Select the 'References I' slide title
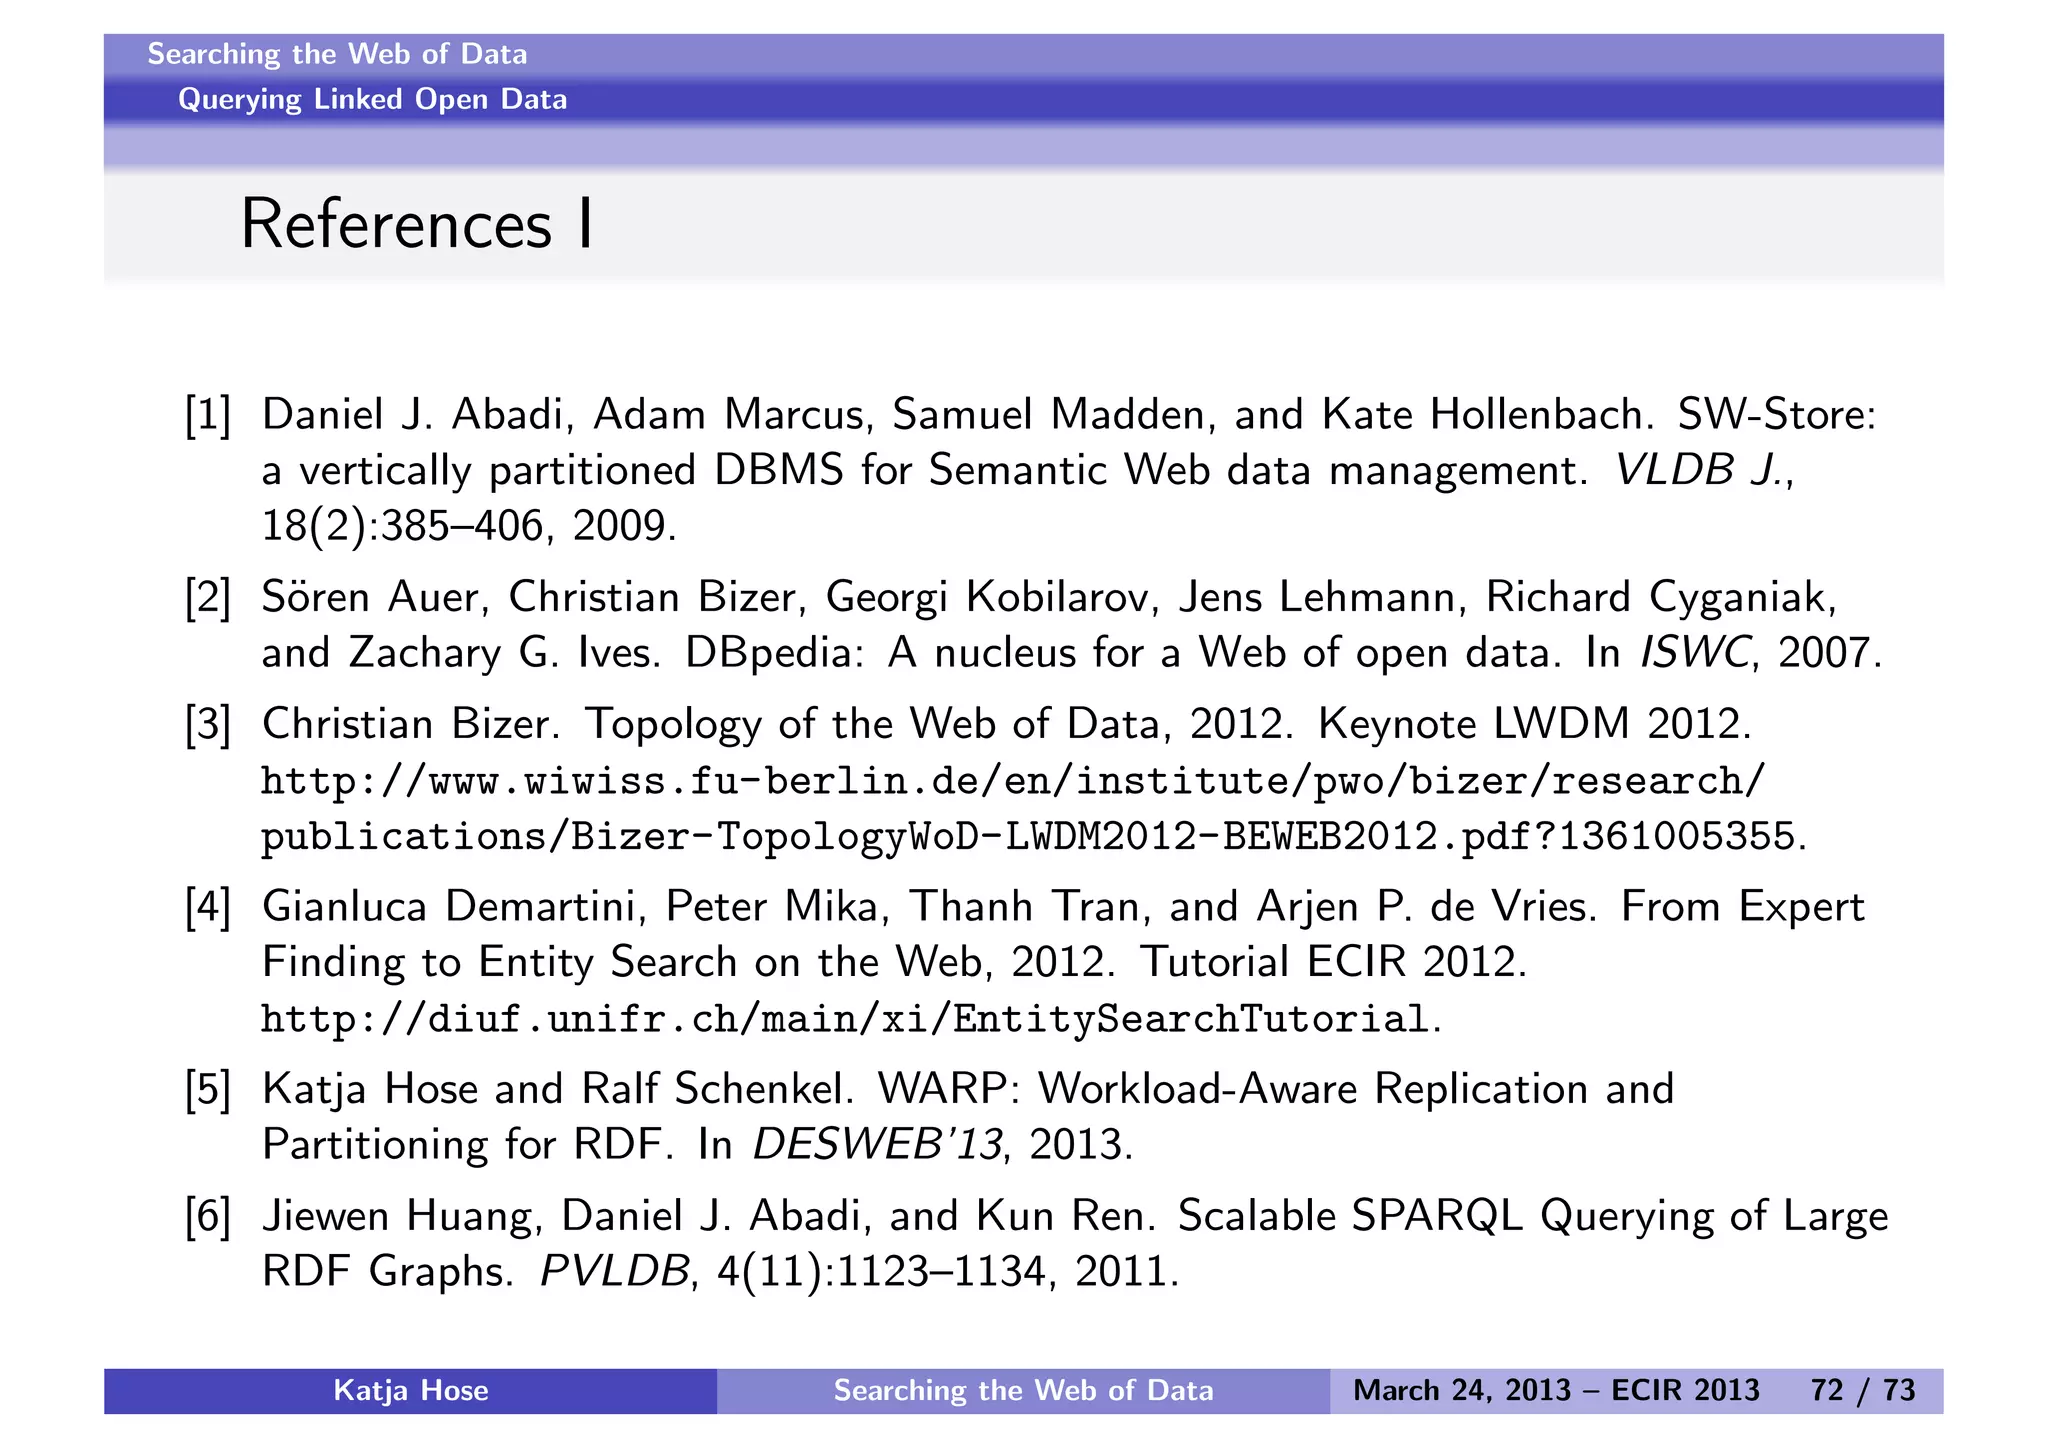The width and height of the screenshot is (2048, 1448). pyautogui.click(x=417, y=224)
